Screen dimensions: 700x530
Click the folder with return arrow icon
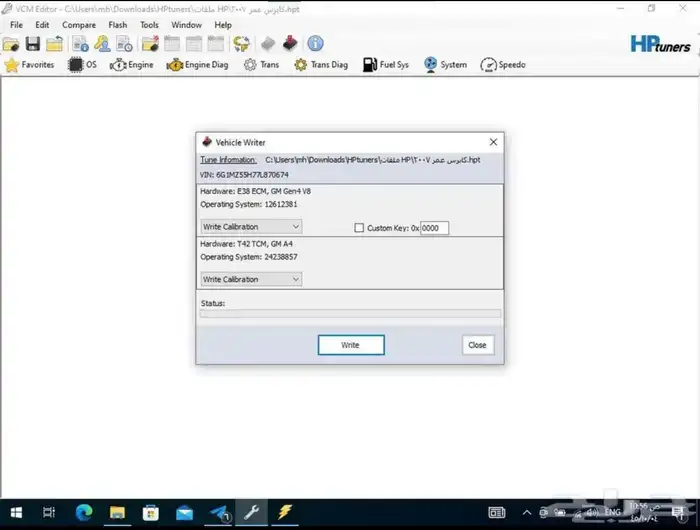click(x=54, y=44)
